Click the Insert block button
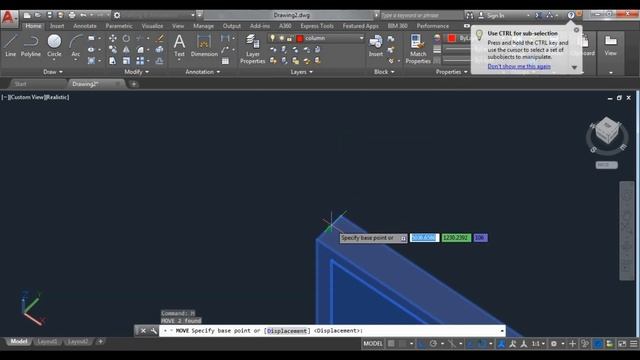 point(376,46)
